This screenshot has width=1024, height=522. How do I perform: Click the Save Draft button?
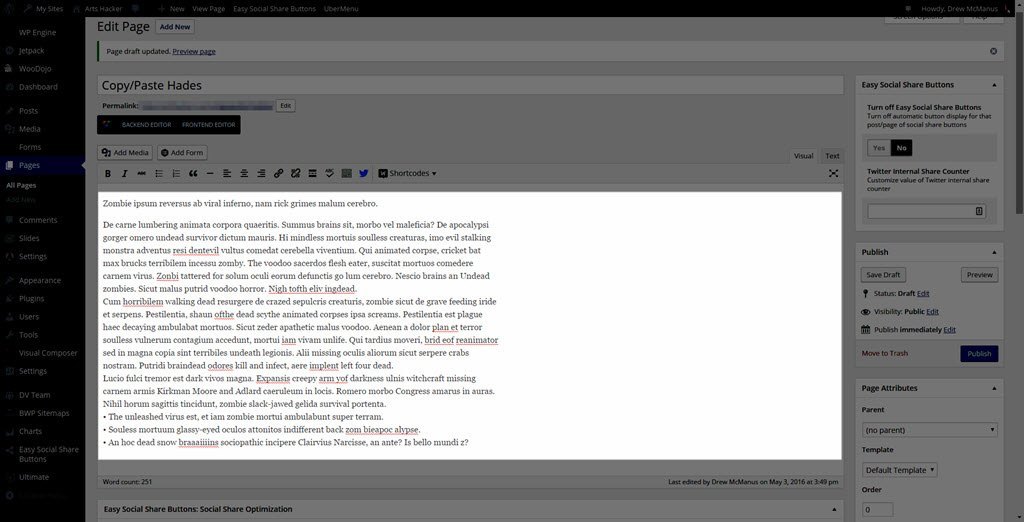(883, 275)
